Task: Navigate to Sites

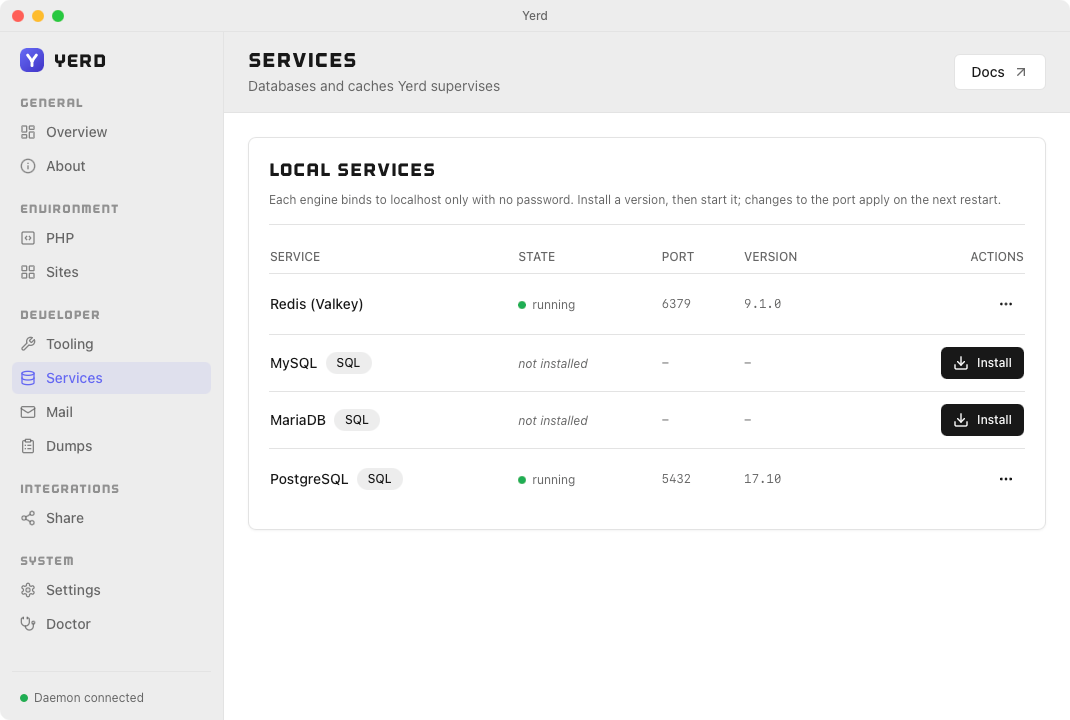Action: (x=111, y=272)
